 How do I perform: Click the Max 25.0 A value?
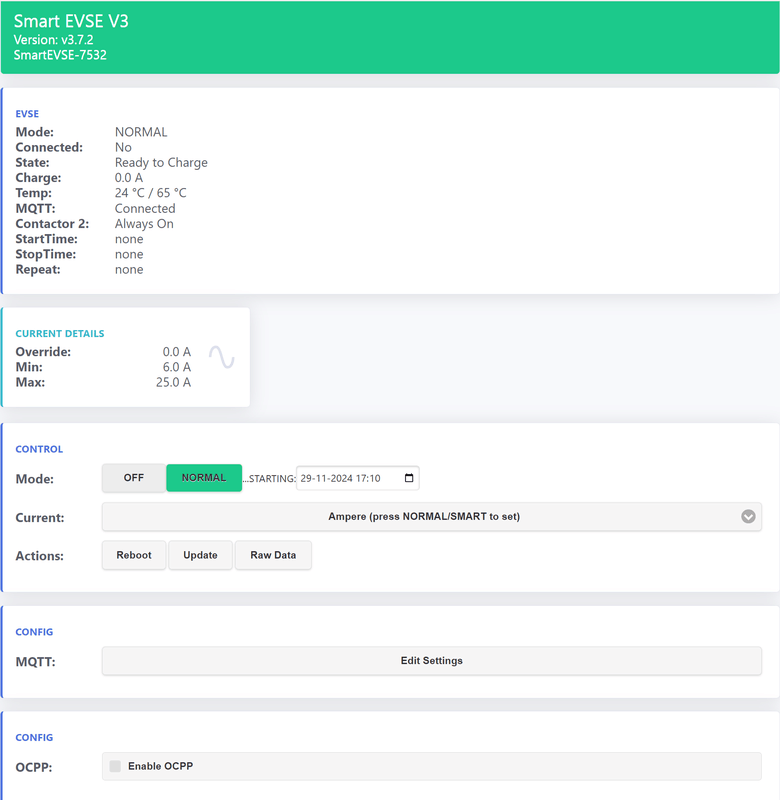[173, 383]
